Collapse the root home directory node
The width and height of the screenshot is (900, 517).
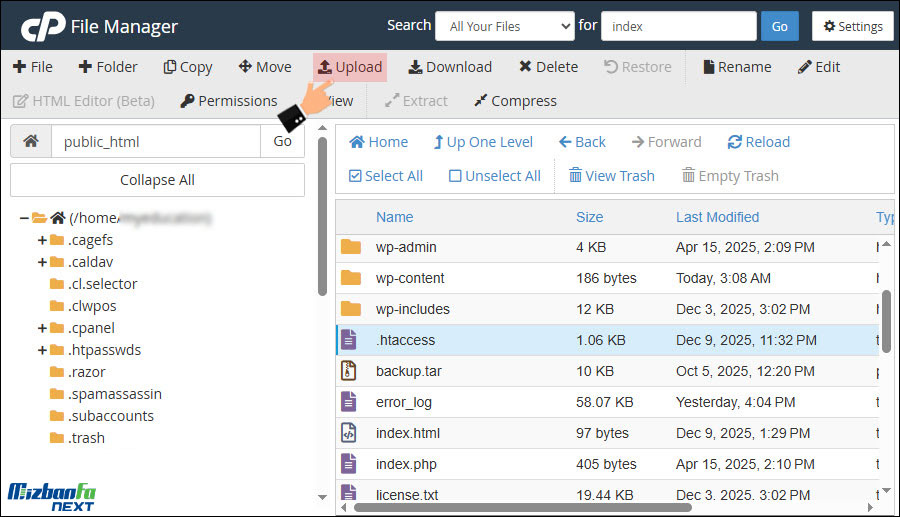(23, 218)
